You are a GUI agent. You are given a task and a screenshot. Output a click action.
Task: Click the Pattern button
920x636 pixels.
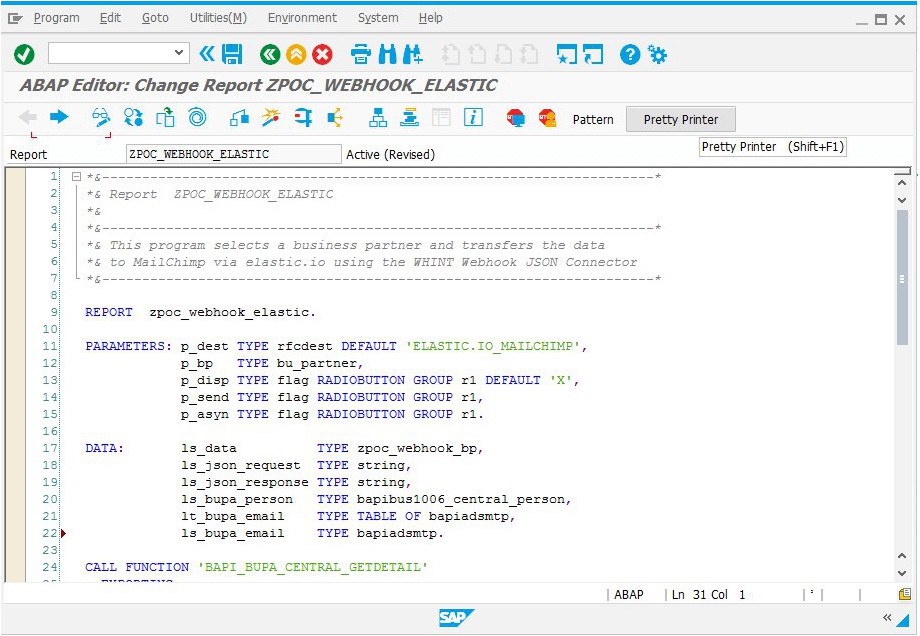pos(593,120)
